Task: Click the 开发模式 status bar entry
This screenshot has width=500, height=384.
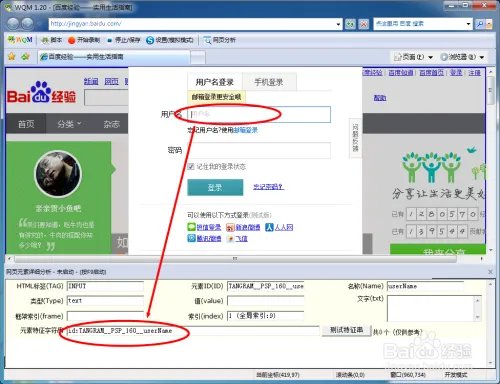Action: point(456,375)
